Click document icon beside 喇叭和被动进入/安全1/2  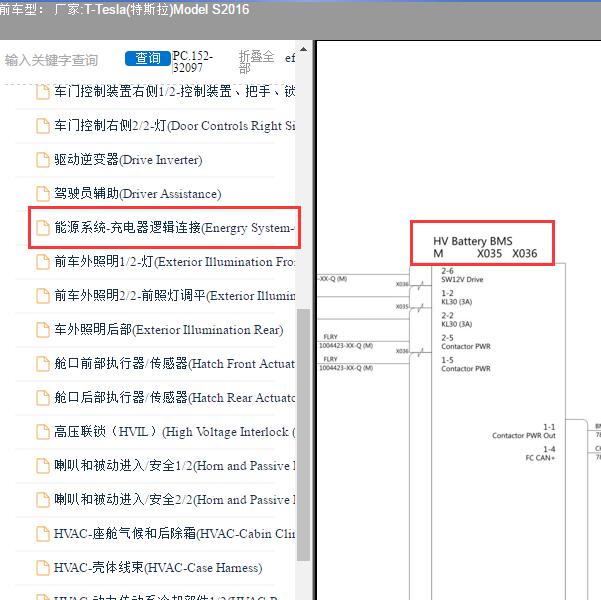[43, 466]
